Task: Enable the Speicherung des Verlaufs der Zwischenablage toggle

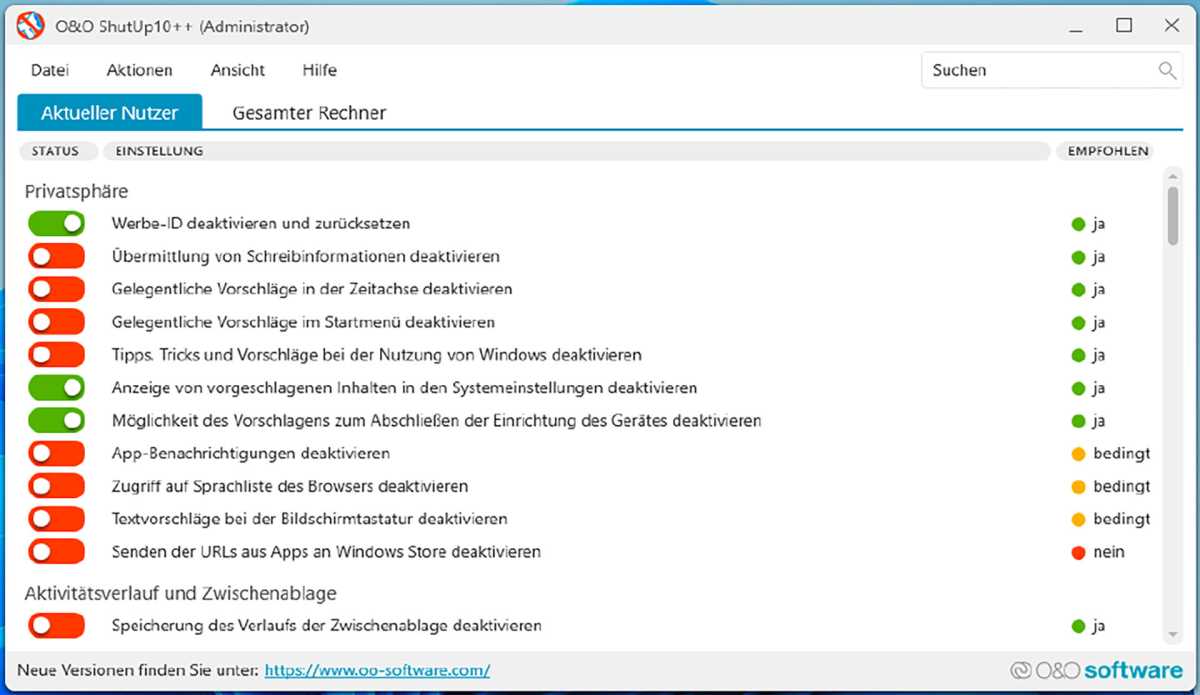Action: tap(56, 625)
